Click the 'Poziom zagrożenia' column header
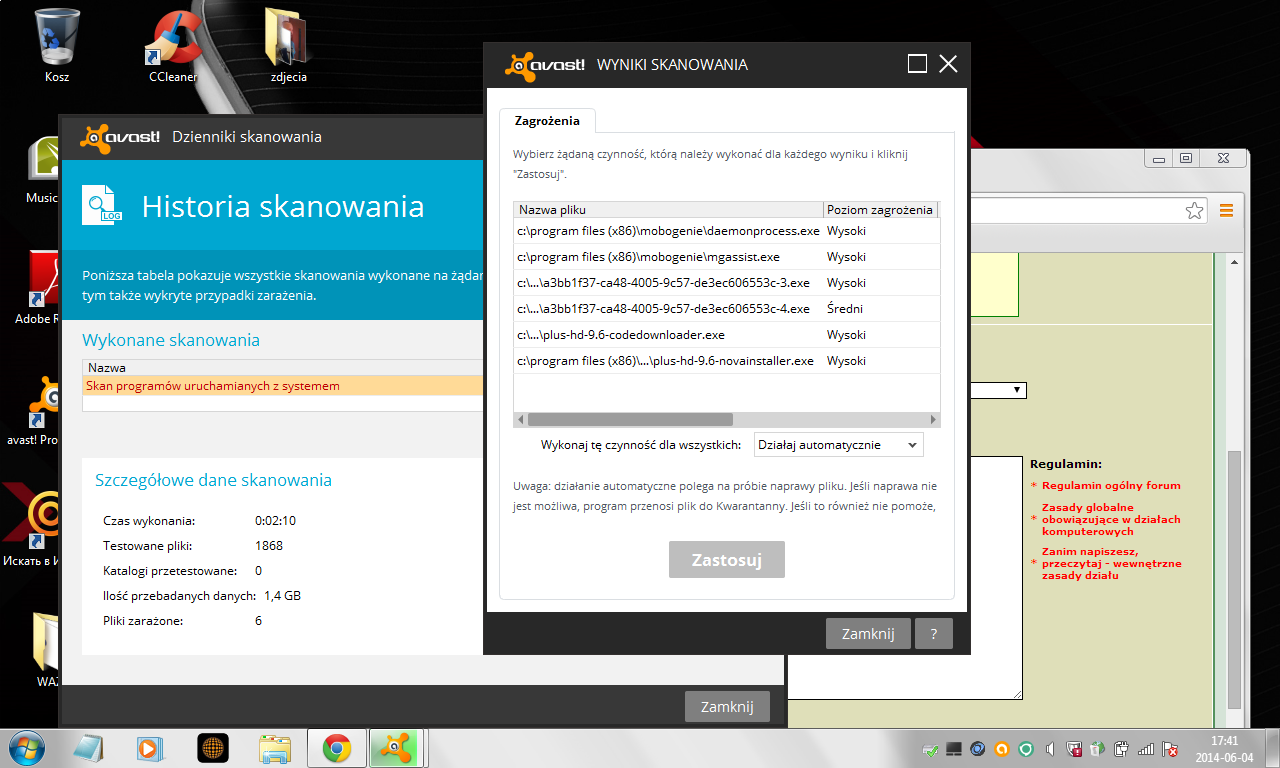The width and height of the screenshot is (1280, 768). tap(880, 210)
